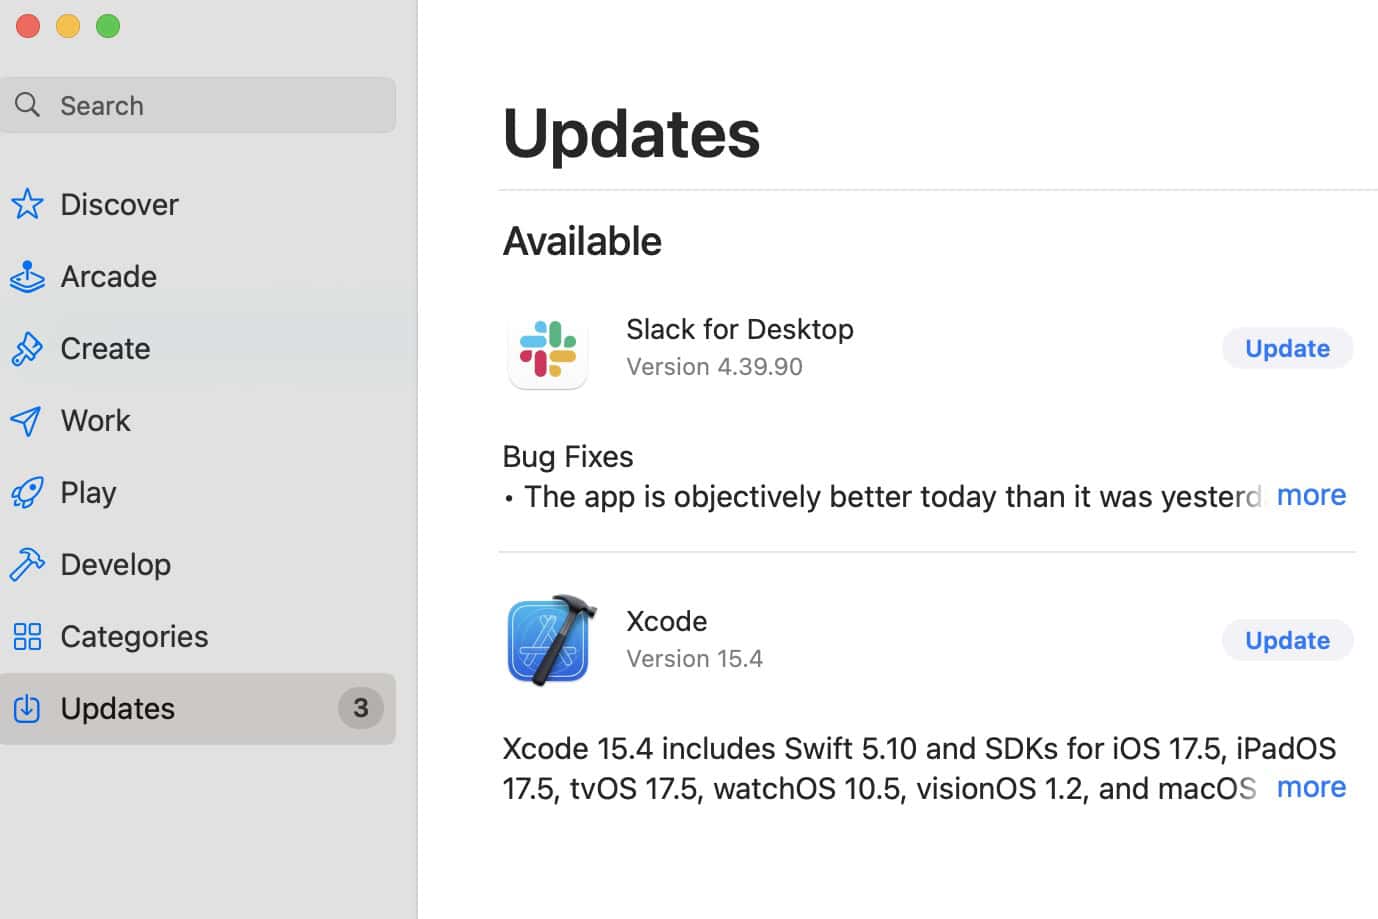The image size is (1378, 919).
Task: Select the Develop hammer icon
Action: point(27,565)
